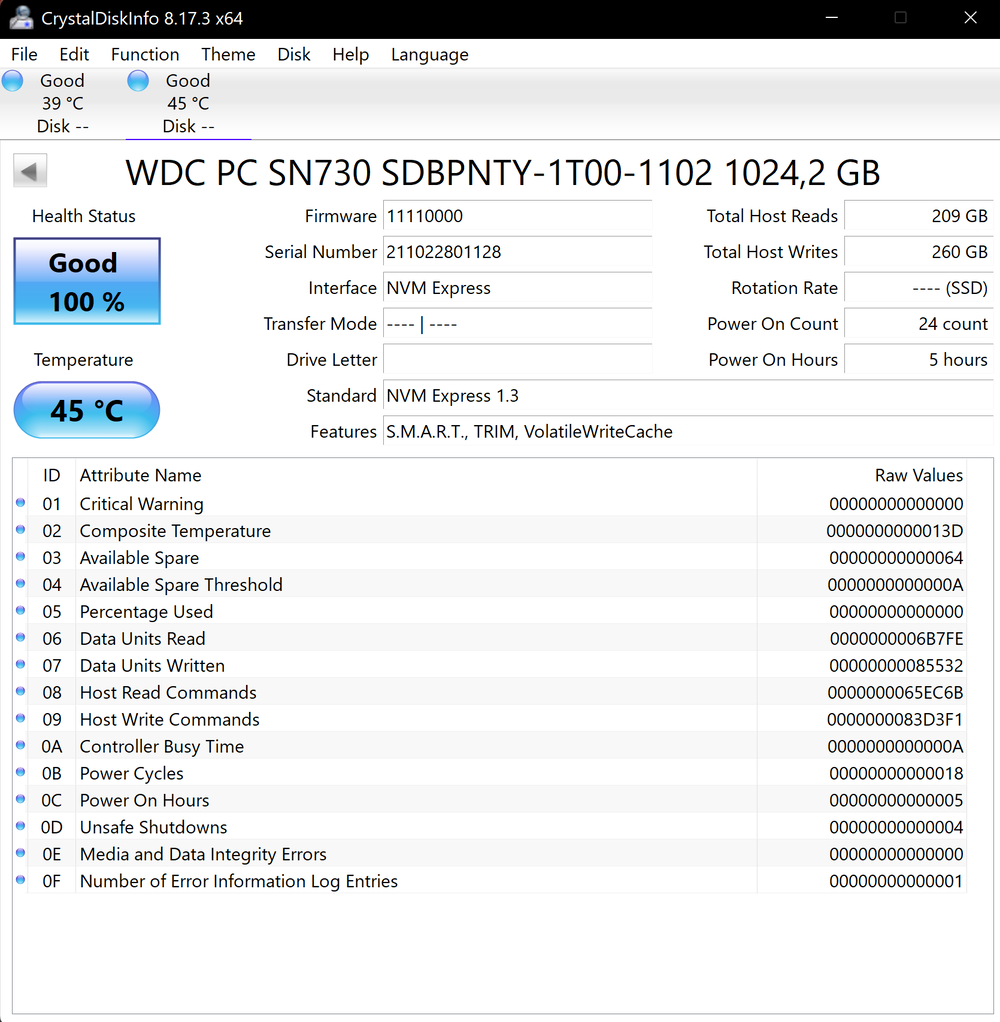Click status dot for Available Spare Threshold row
Image resolution: width=1000 pixels, height=1022 pixels.
pyautogui.click(x=20, y=583)
